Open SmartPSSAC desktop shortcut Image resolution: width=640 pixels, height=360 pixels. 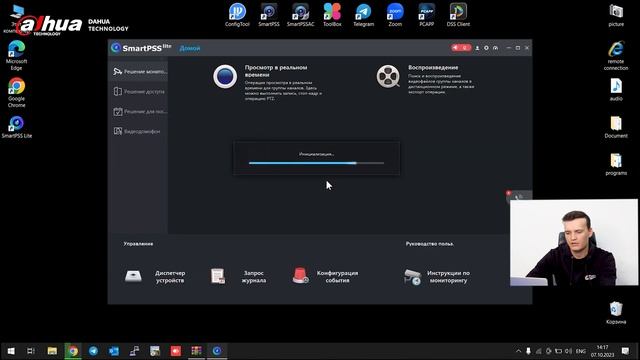tap(300, 15)
